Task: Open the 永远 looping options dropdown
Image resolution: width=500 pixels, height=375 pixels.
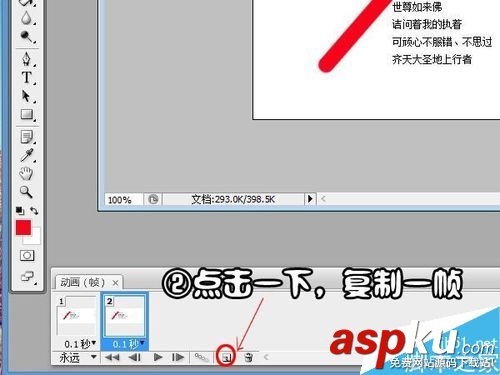Action: (x=77, y=358)
